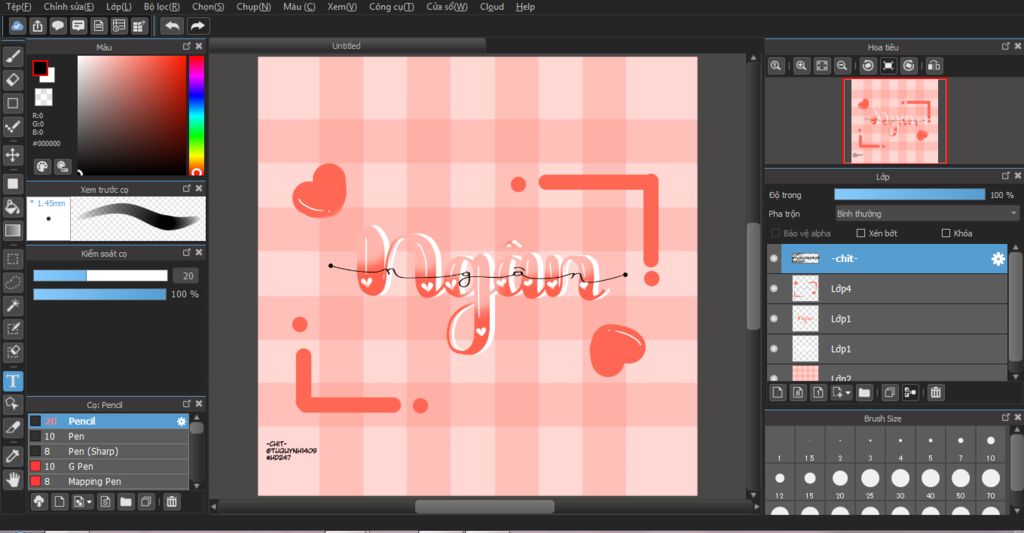Image resolution: width=1024 pixels, height=533 pixels.
Task: Select the Eraser tool
Action: click(x=12, y=80)
